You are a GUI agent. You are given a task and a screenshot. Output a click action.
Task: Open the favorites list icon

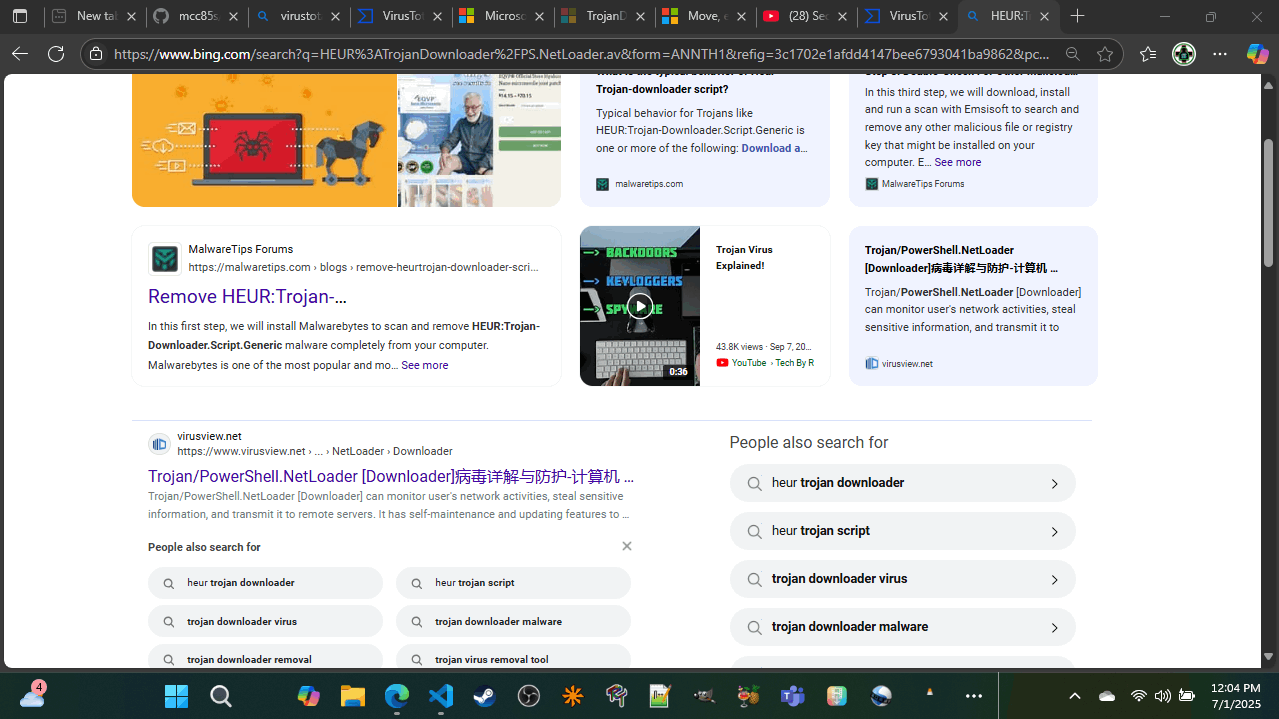(1147, 54)
